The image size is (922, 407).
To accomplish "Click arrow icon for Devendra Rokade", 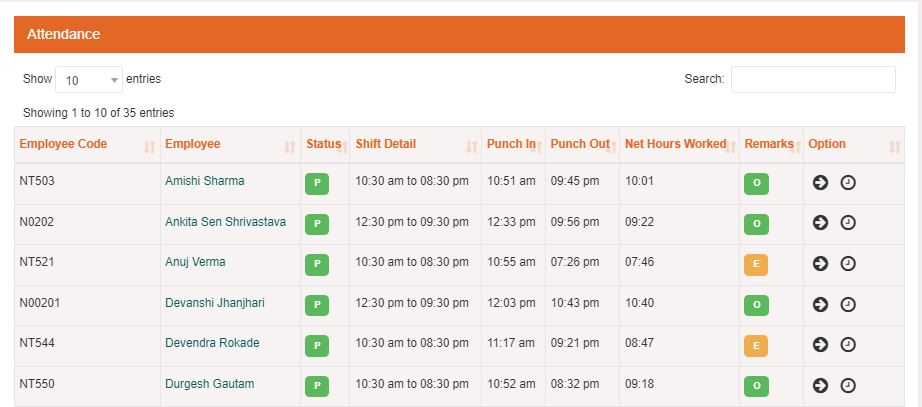I will click(820, 344).
